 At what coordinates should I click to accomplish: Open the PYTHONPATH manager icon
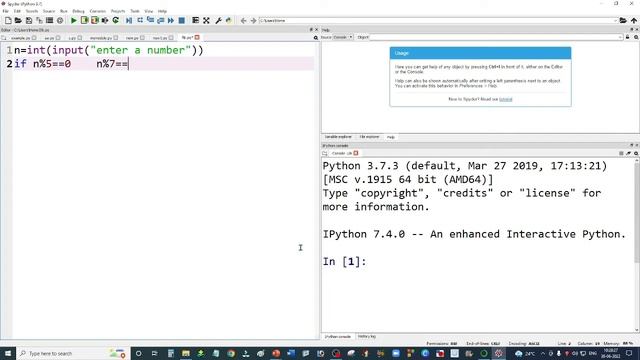click(x=229, y=20)
